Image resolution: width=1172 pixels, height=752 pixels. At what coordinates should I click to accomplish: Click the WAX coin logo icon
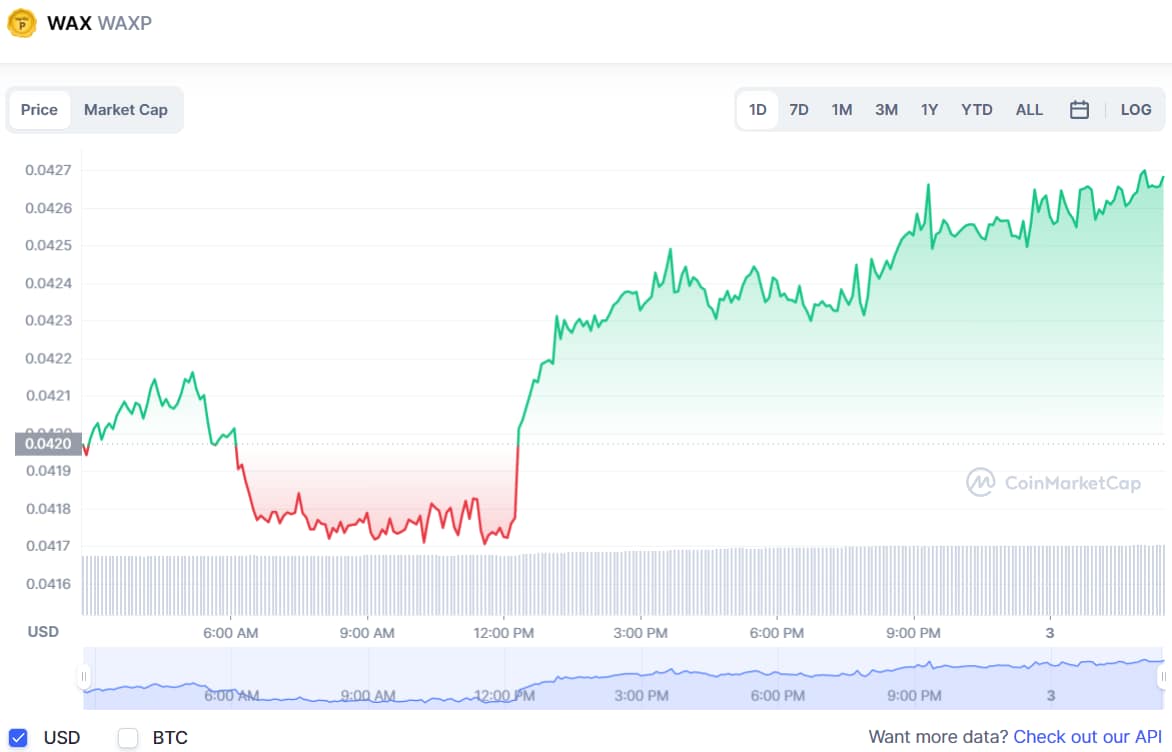[x=21, y=23]
